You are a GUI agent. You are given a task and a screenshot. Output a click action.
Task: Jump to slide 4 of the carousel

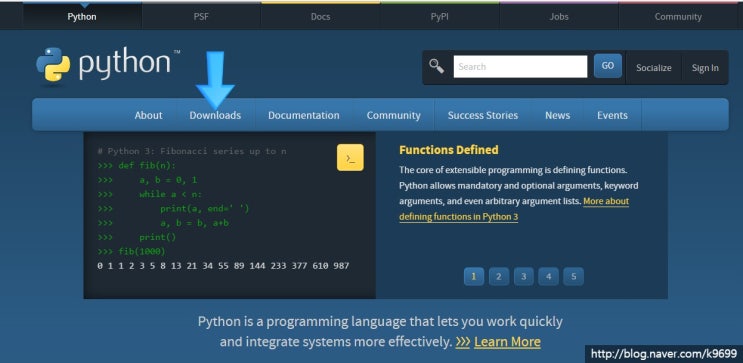tap(548, 277)
